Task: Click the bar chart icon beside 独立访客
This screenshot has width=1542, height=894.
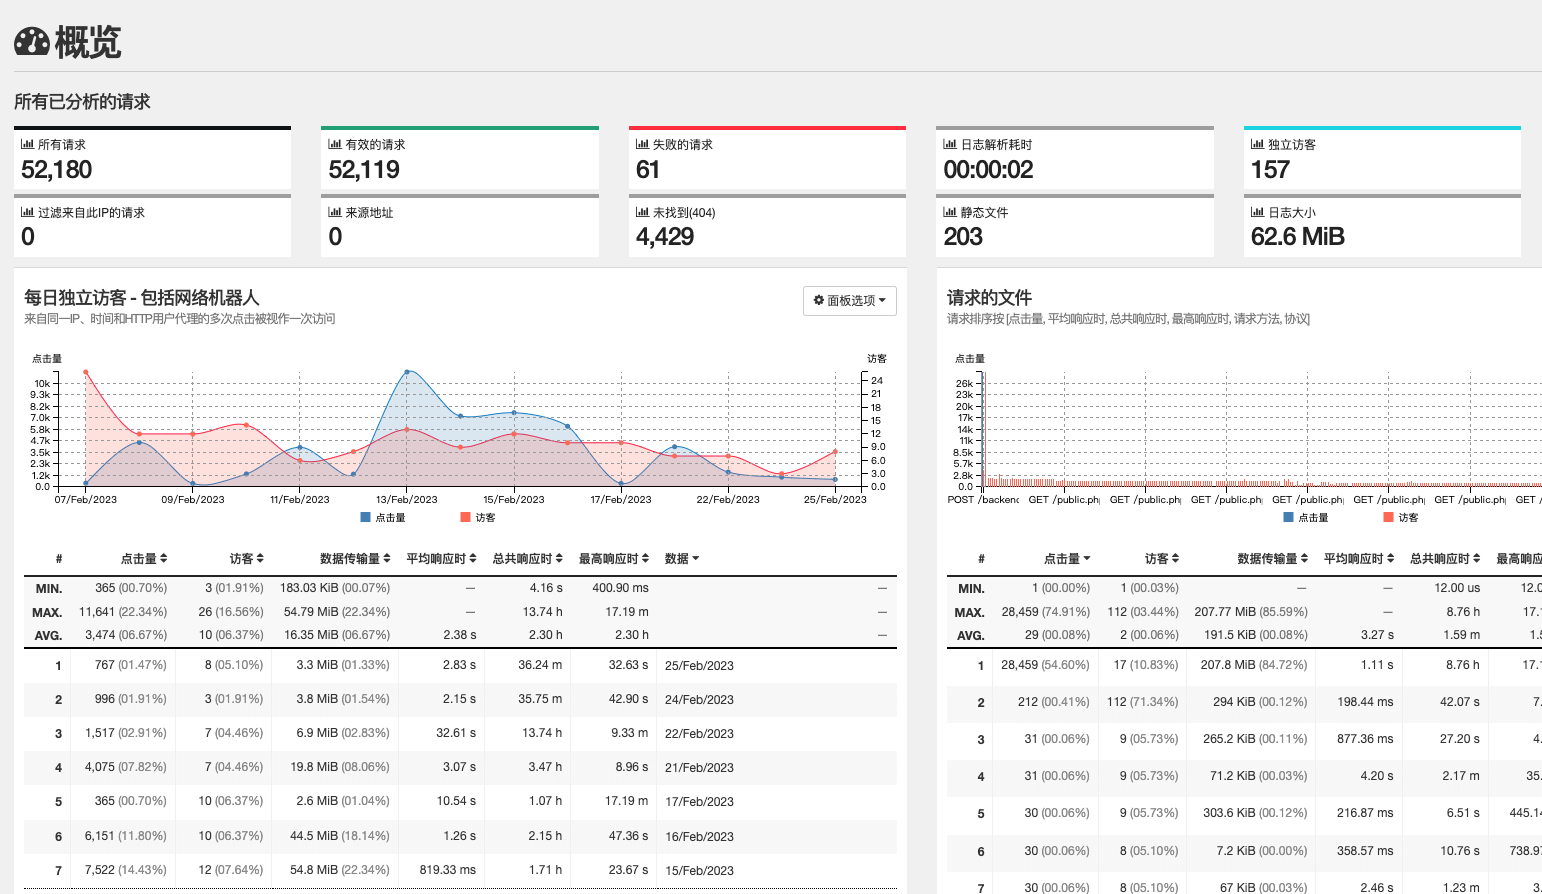Action: click(1257, 144)
